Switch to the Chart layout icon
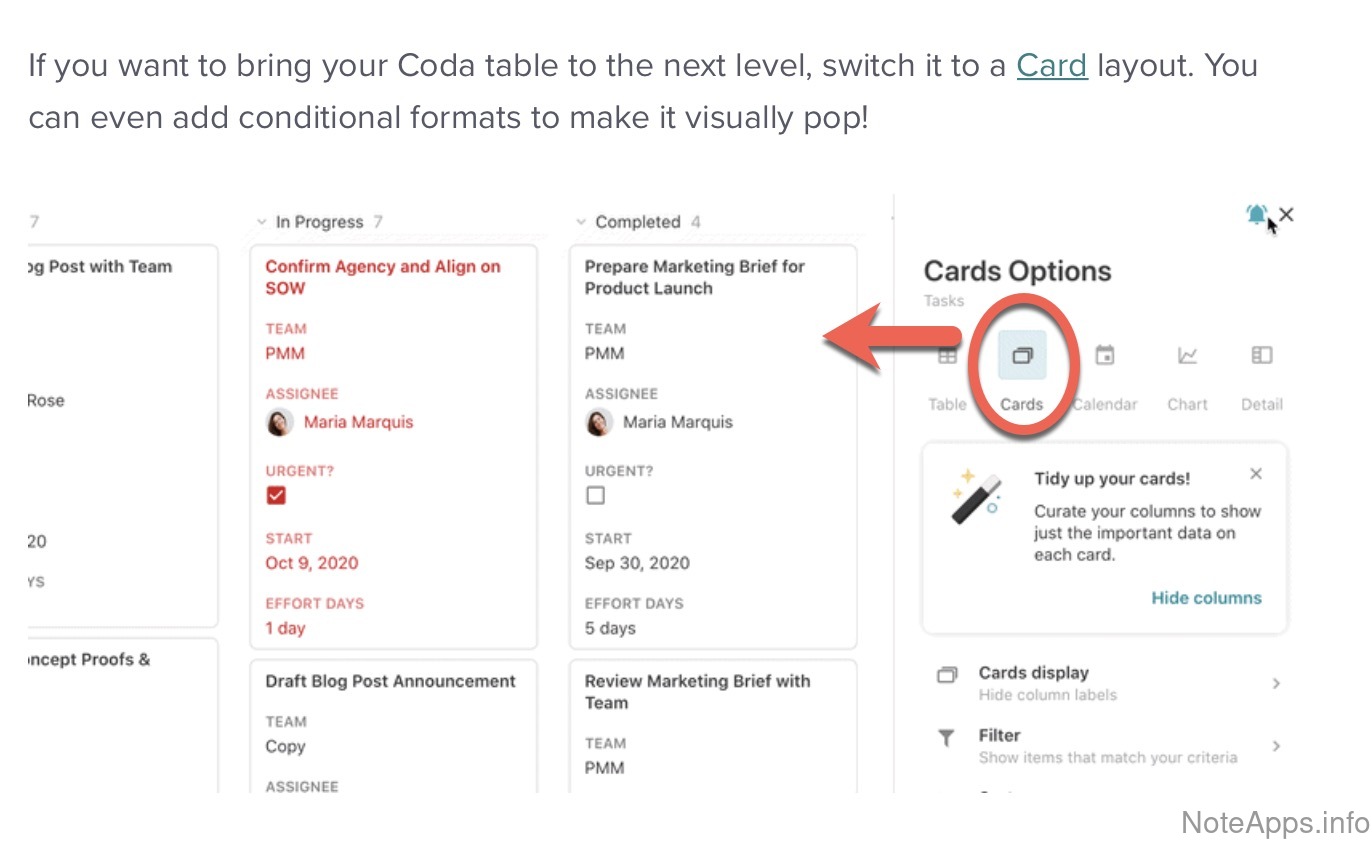The image size is (1372, 842). tap(1187, 356)
